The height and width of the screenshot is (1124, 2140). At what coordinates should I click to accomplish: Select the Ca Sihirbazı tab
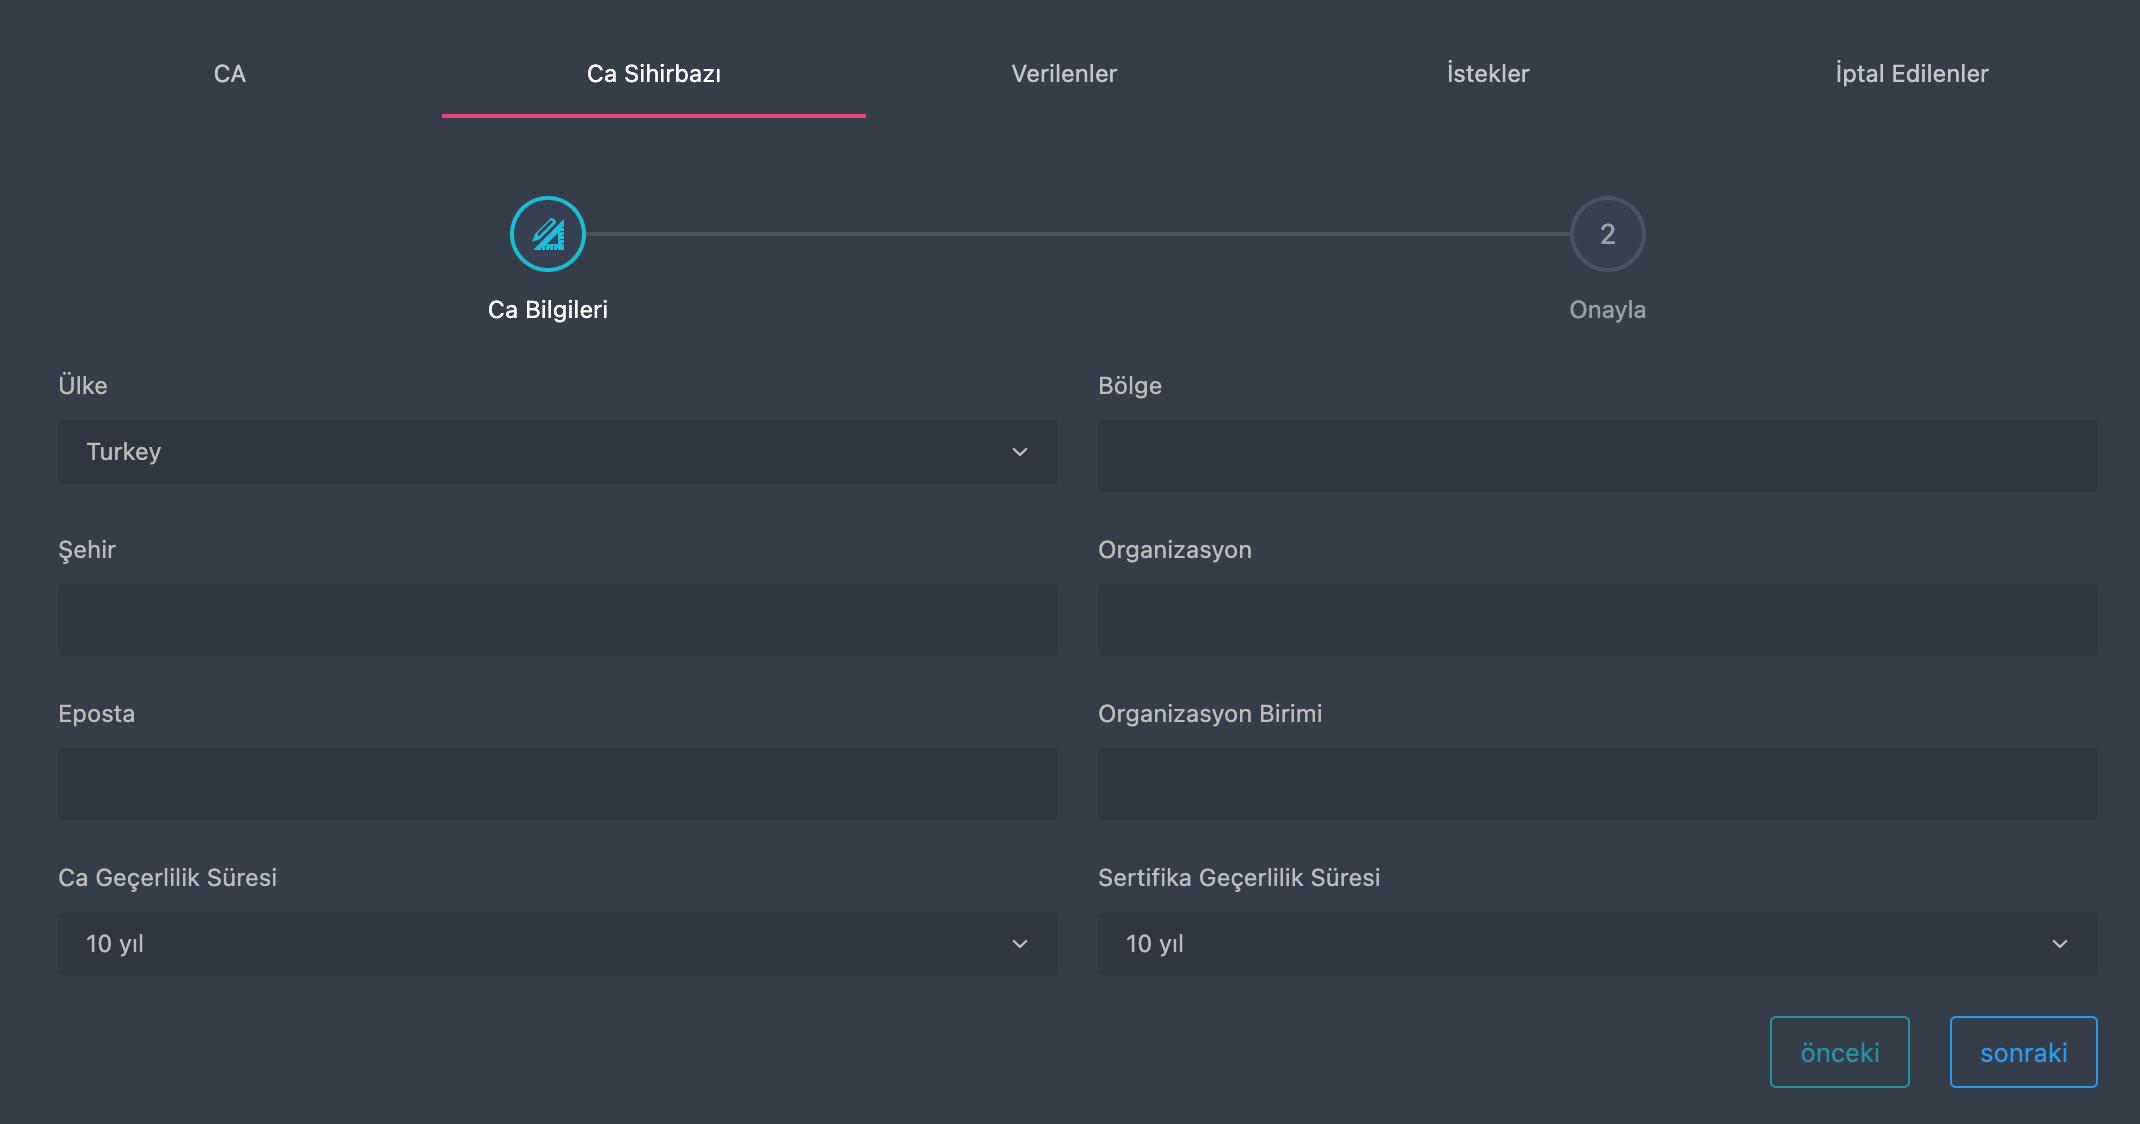click(653, 74)
